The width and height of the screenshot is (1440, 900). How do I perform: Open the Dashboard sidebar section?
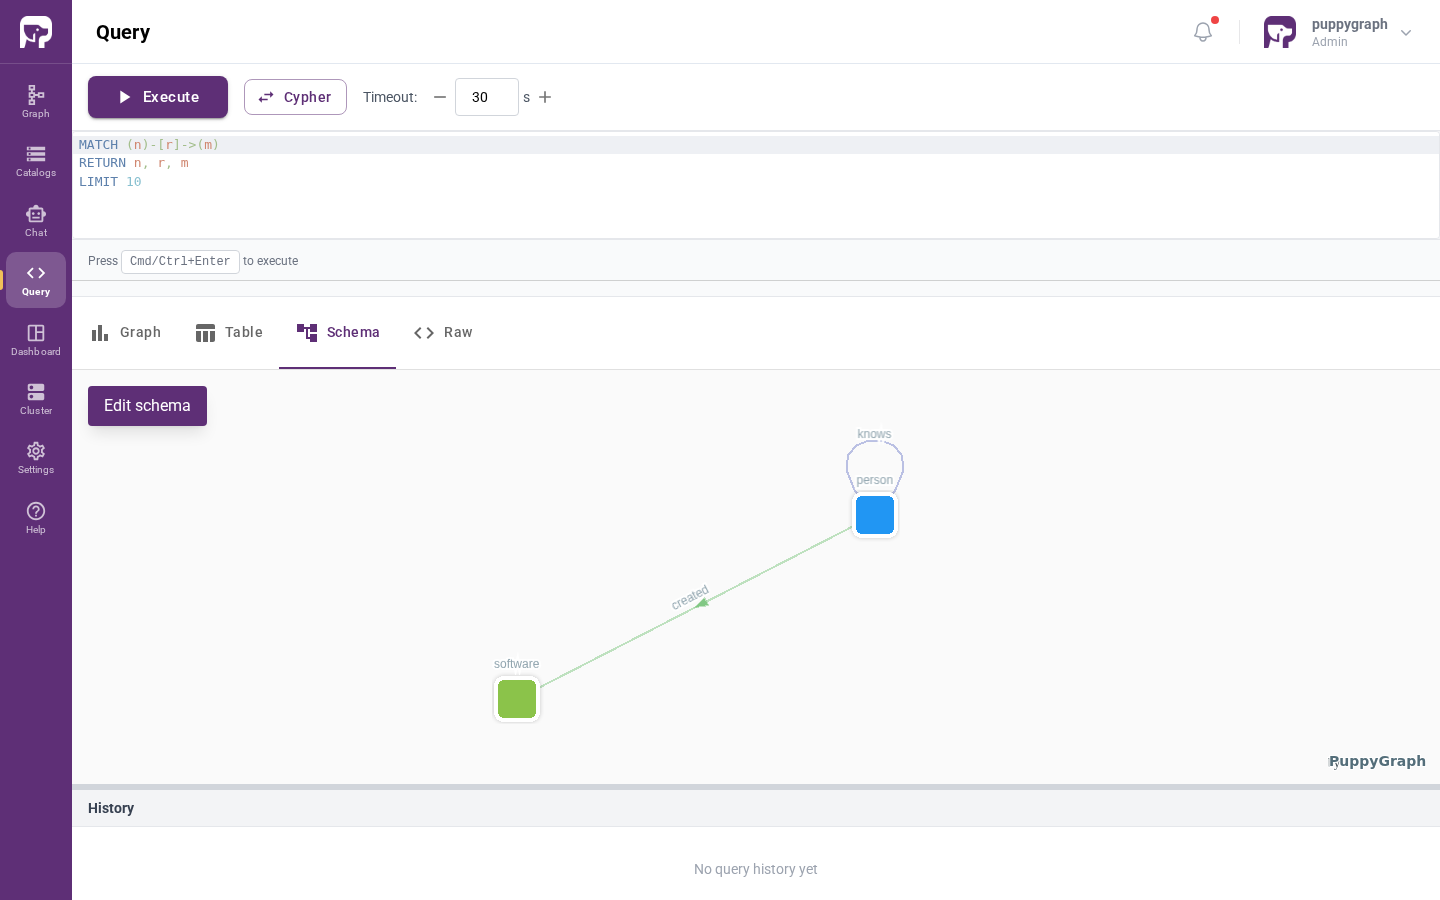36,339
